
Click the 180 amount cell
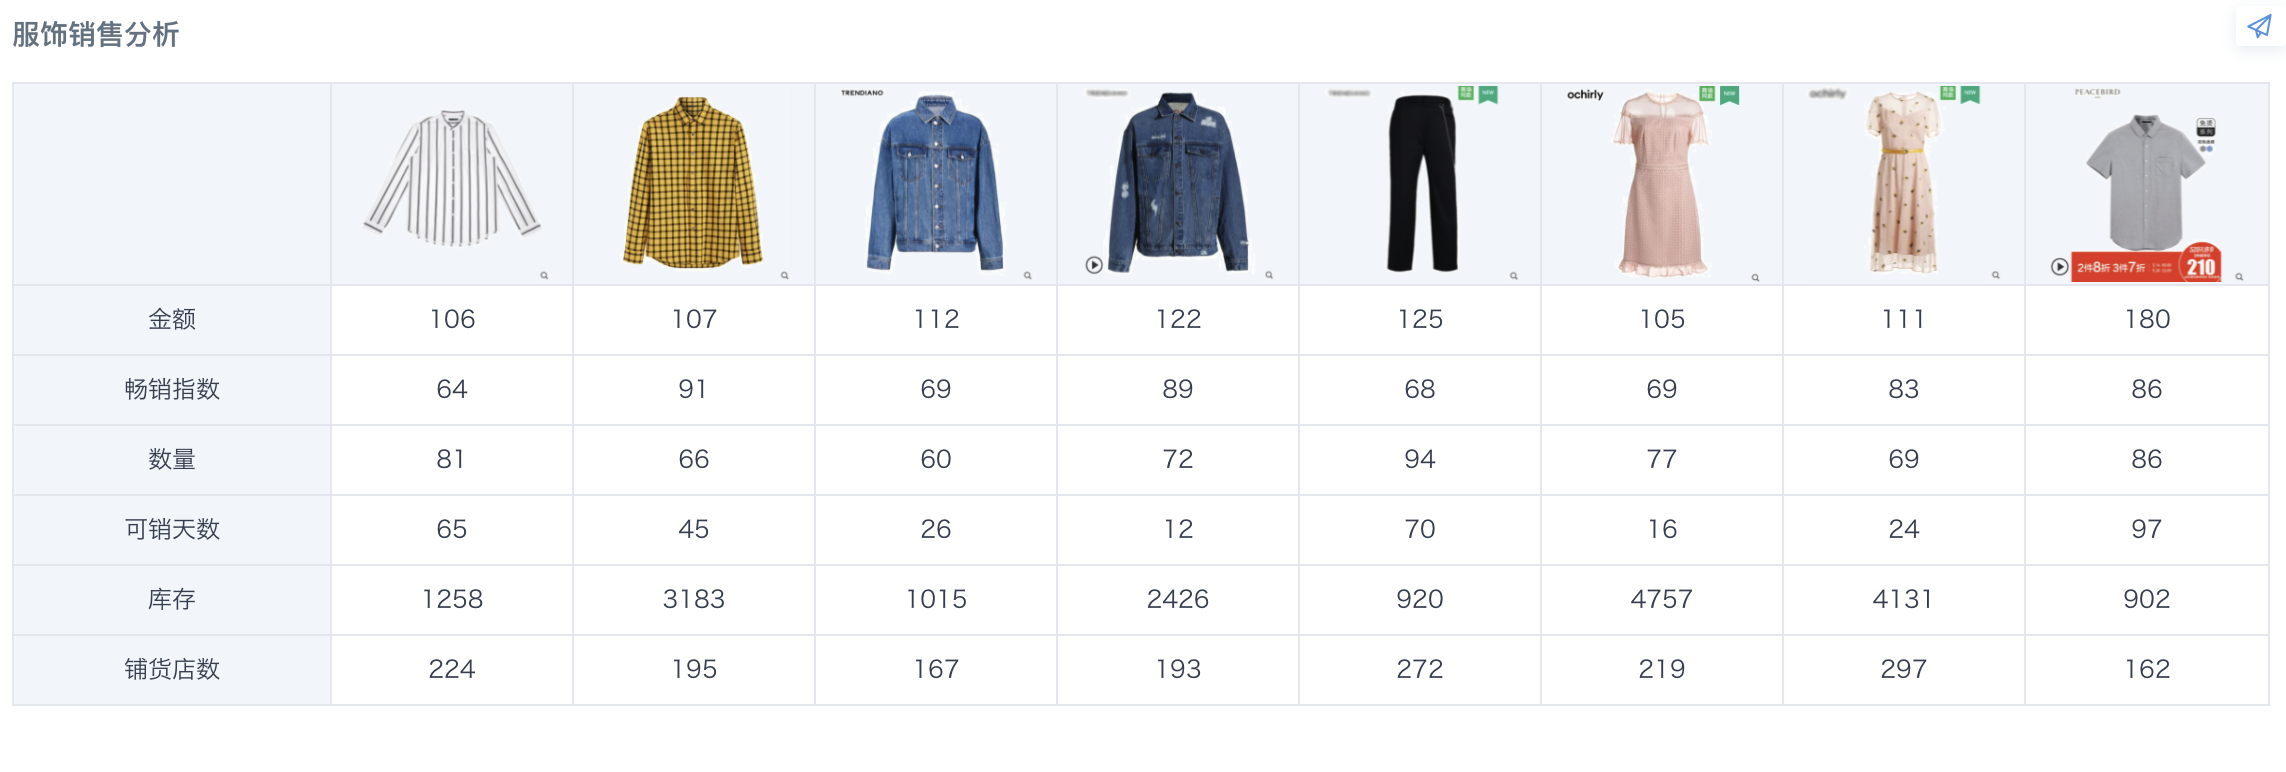tap(2147, 320)
